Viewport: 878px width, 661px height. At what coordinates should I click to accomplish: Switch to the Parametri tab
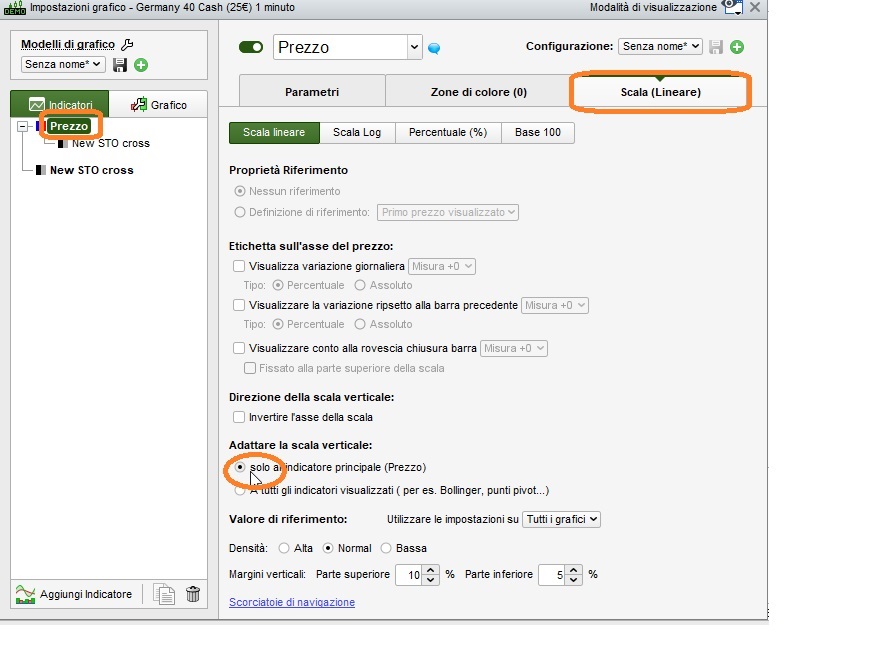[312, 92]
